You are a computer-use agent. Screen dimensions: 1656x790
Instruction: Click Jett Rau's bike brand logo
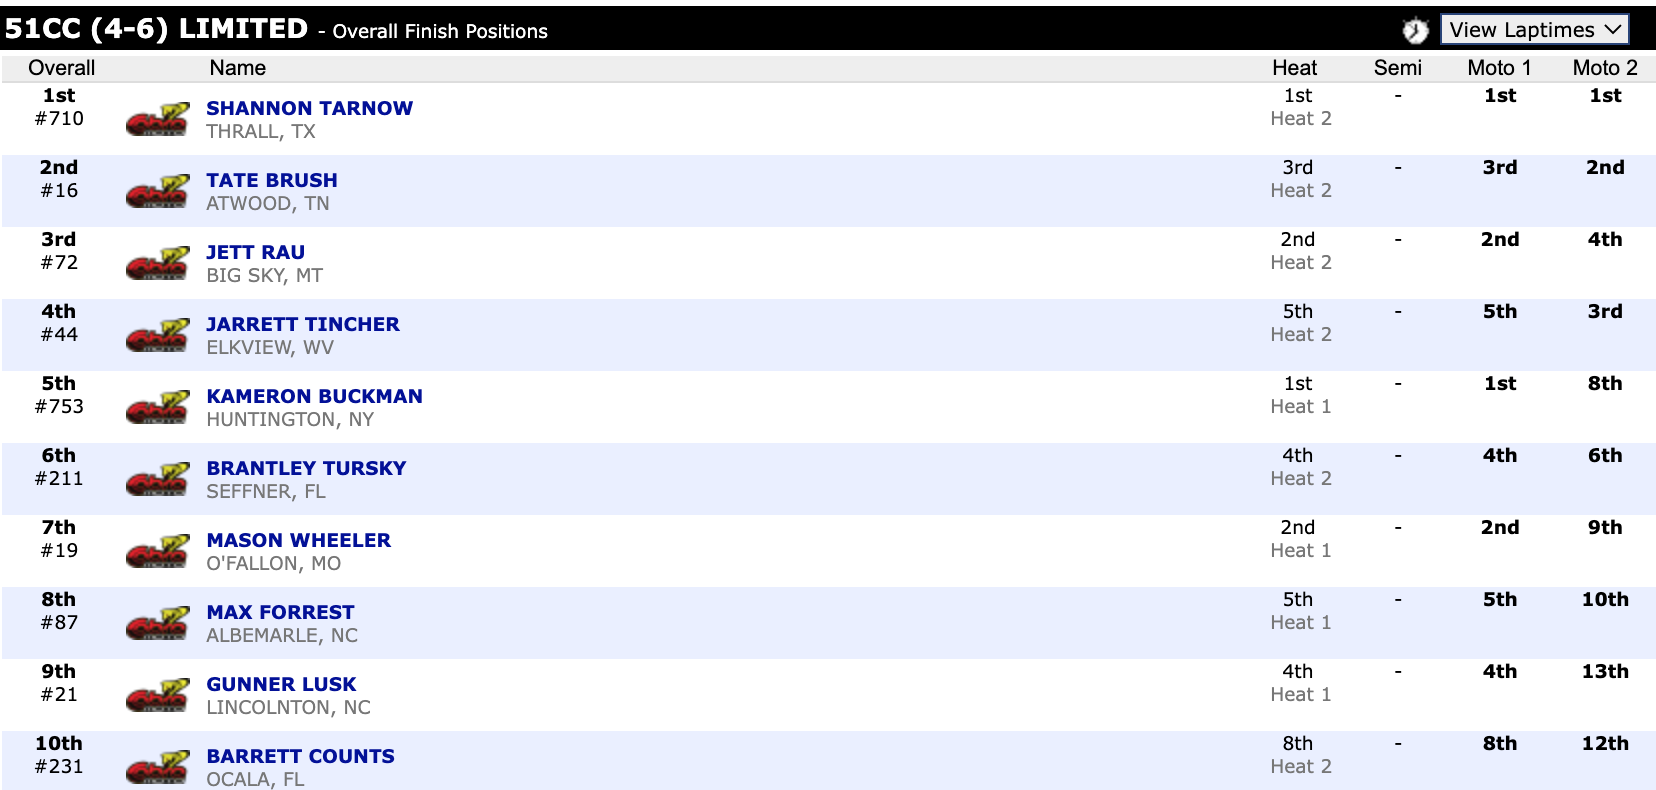(x=157, y=264)
